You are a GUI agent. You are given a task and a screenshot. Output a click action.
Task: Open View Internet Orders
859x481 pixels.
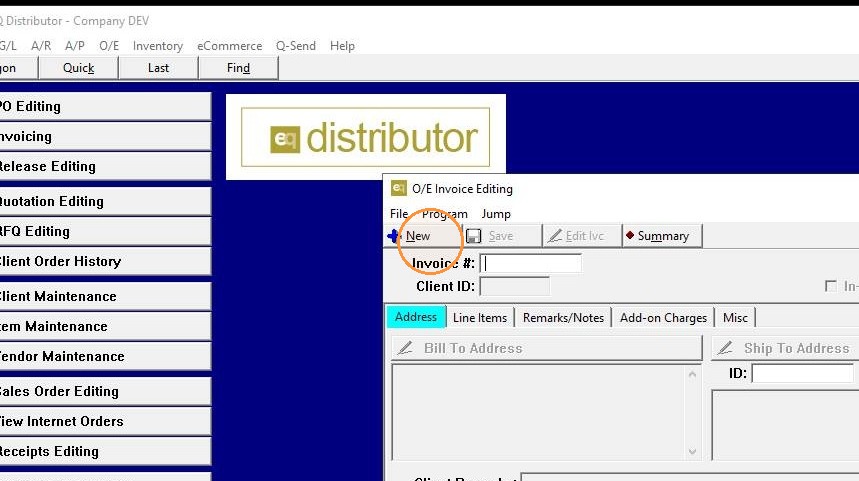point(104,421)
